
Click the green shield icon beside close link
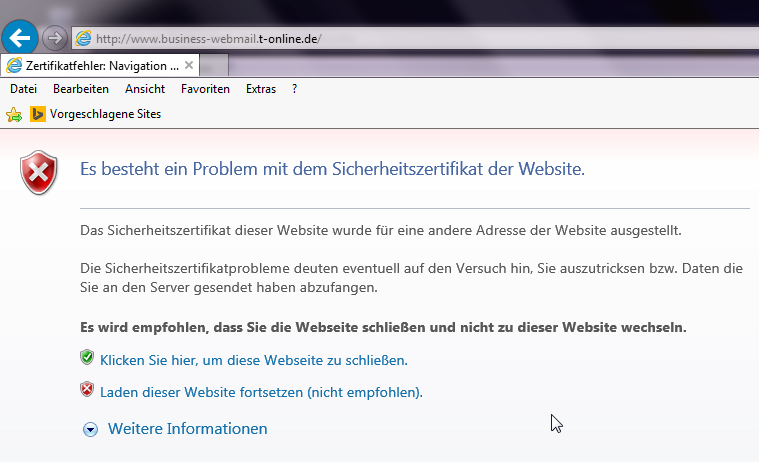(87, 359)
